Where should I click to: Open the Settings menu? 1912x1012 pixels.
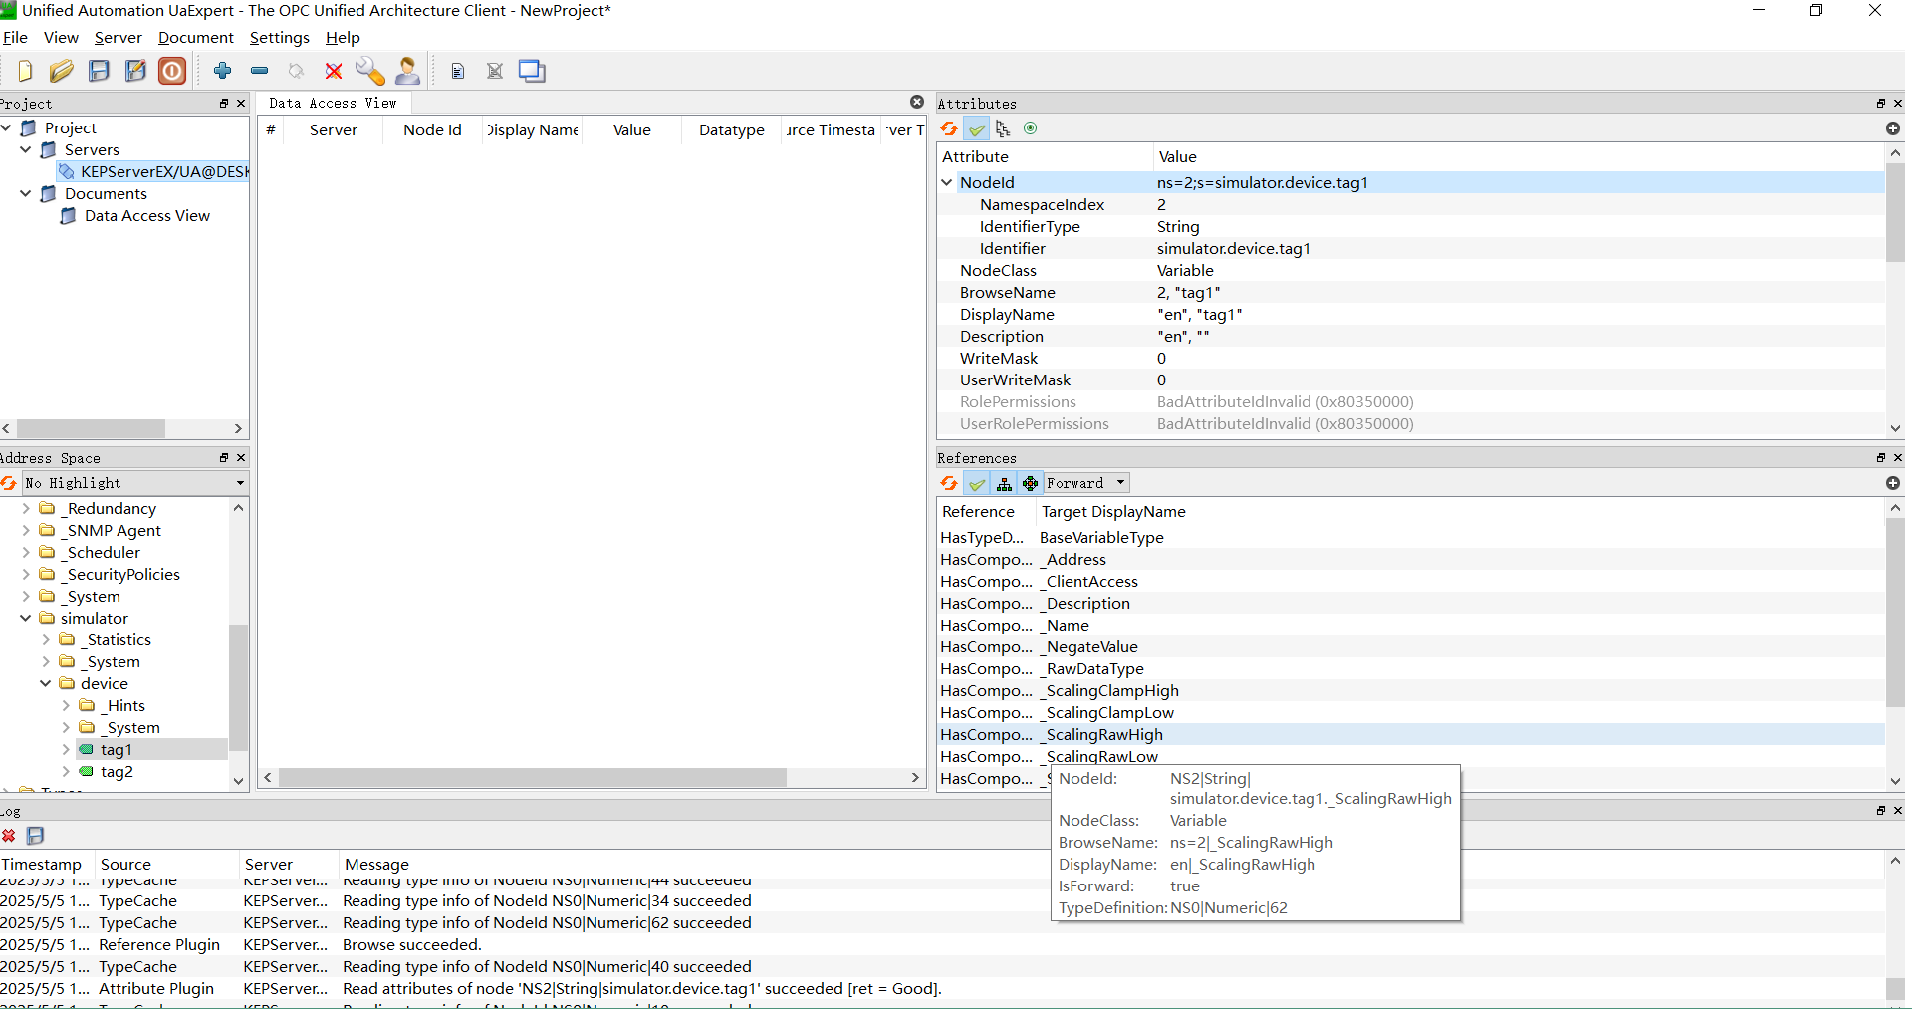[x=280, y=38]
